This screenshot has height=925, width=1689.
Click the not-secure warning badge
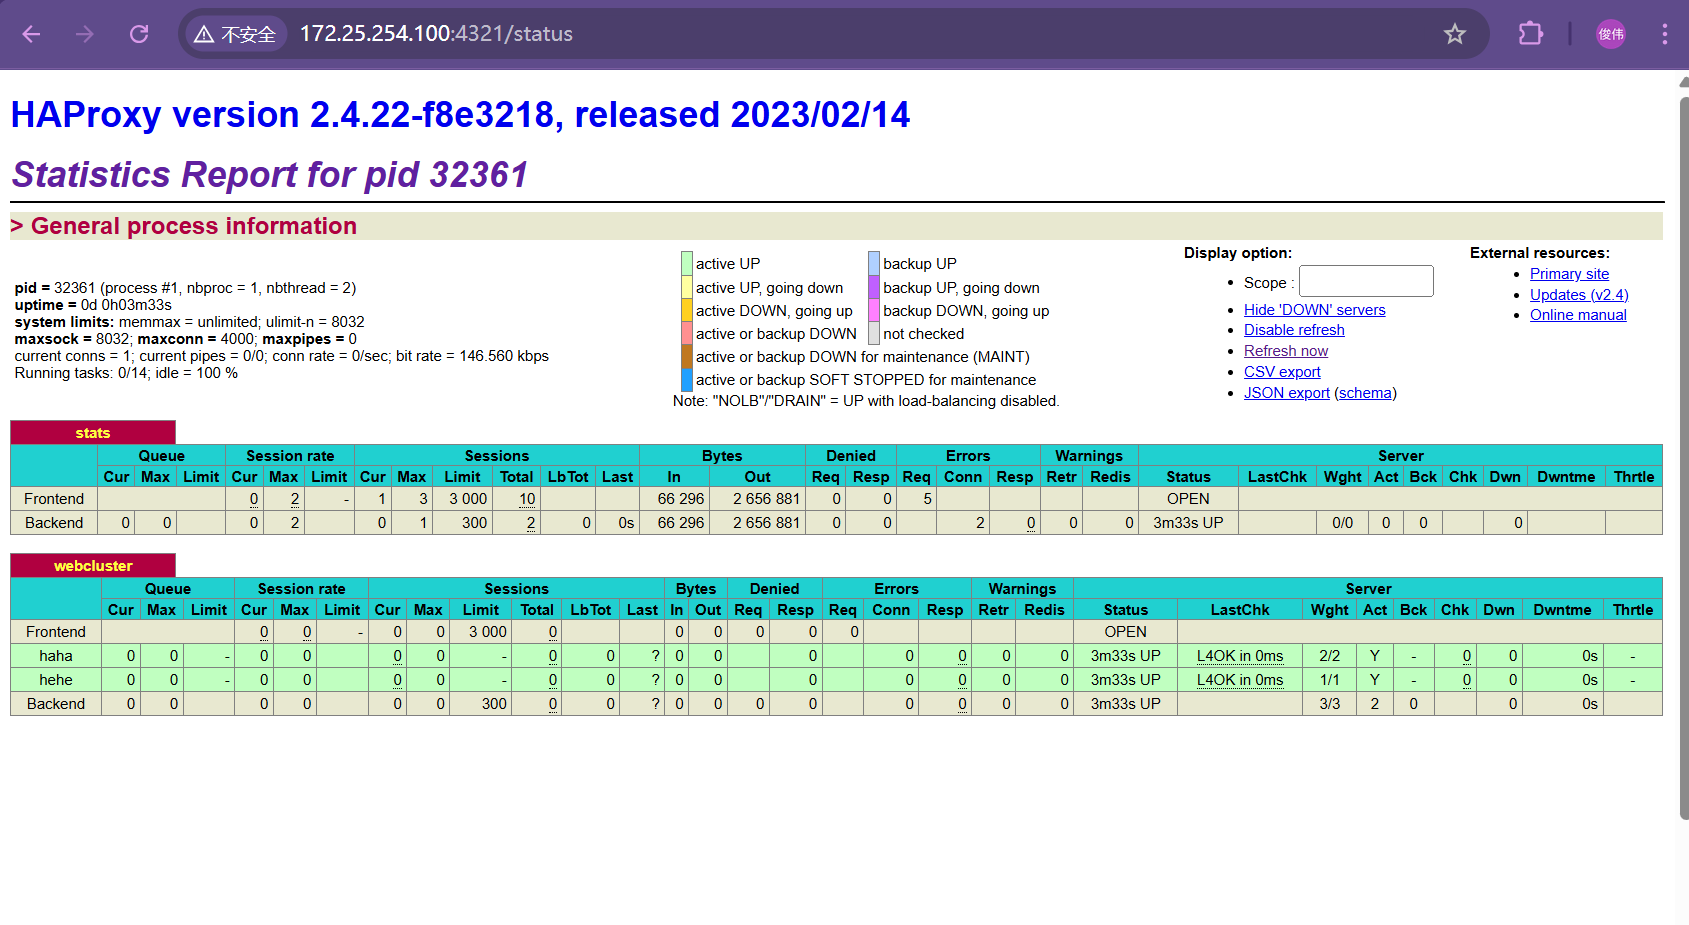pos(236,34)
